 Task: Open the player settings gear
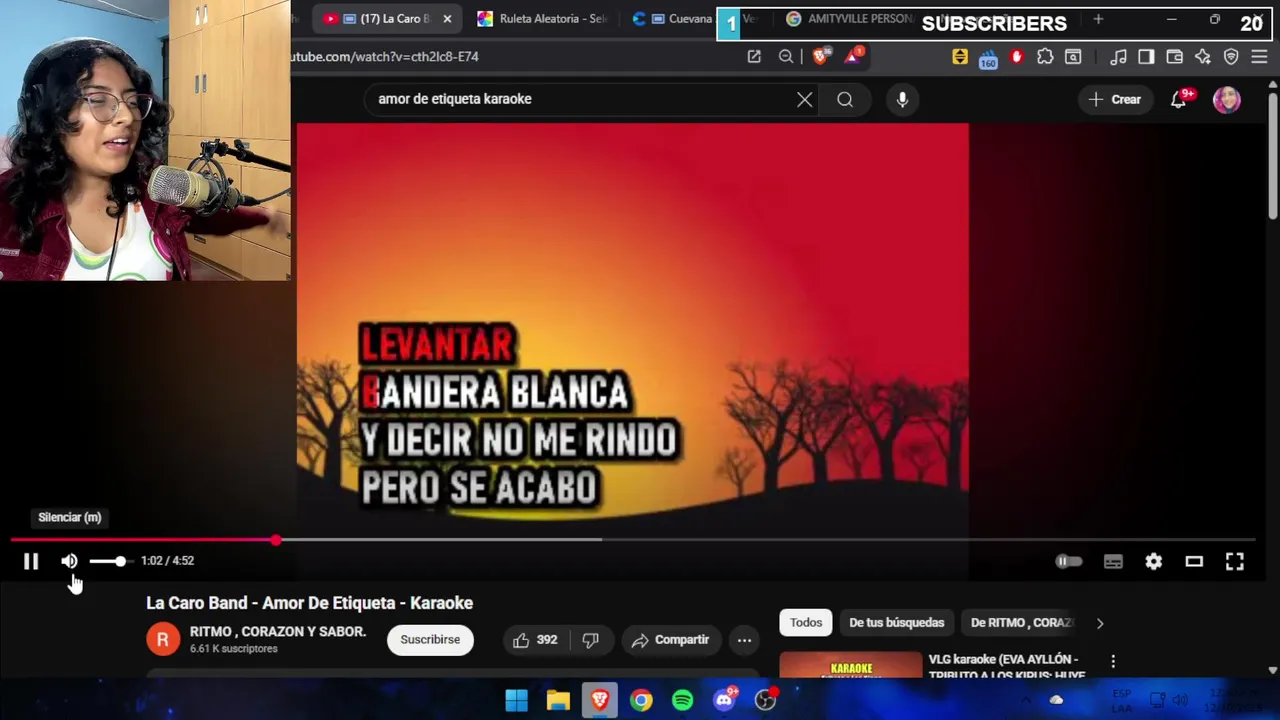[x=1154, y=562]
